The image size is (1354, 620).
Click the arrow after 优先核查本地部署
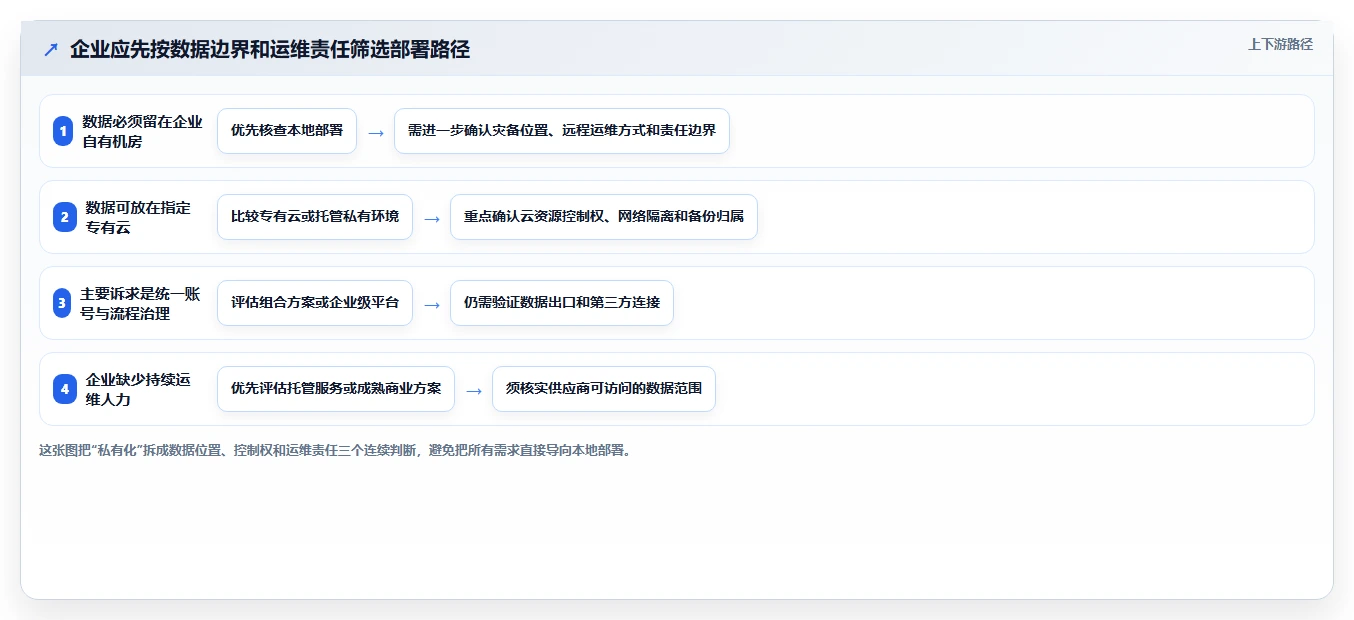(376, 132)
